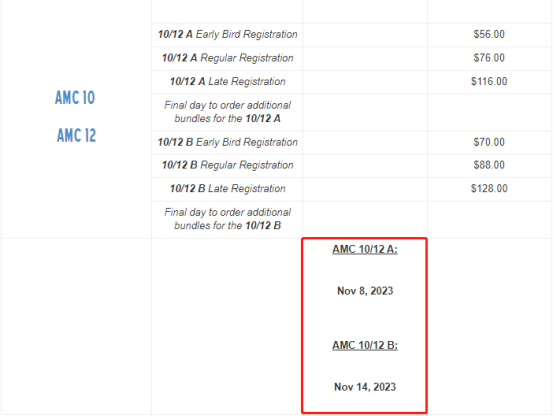Select the $116.00 price cell
554x416 pixels.
[489, 82]
